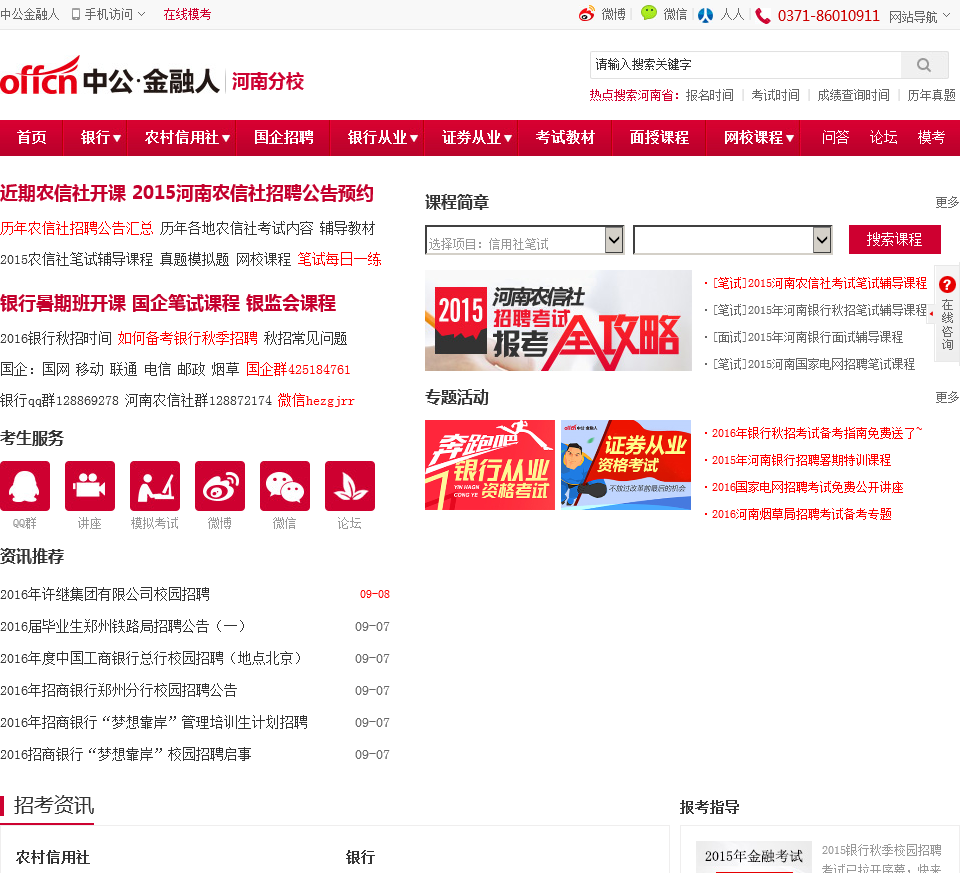Viewport: 960px width, 873px height.
Task: Open 2016年度中国工商银行总行校园招聘 news
Action: (151, 658)
